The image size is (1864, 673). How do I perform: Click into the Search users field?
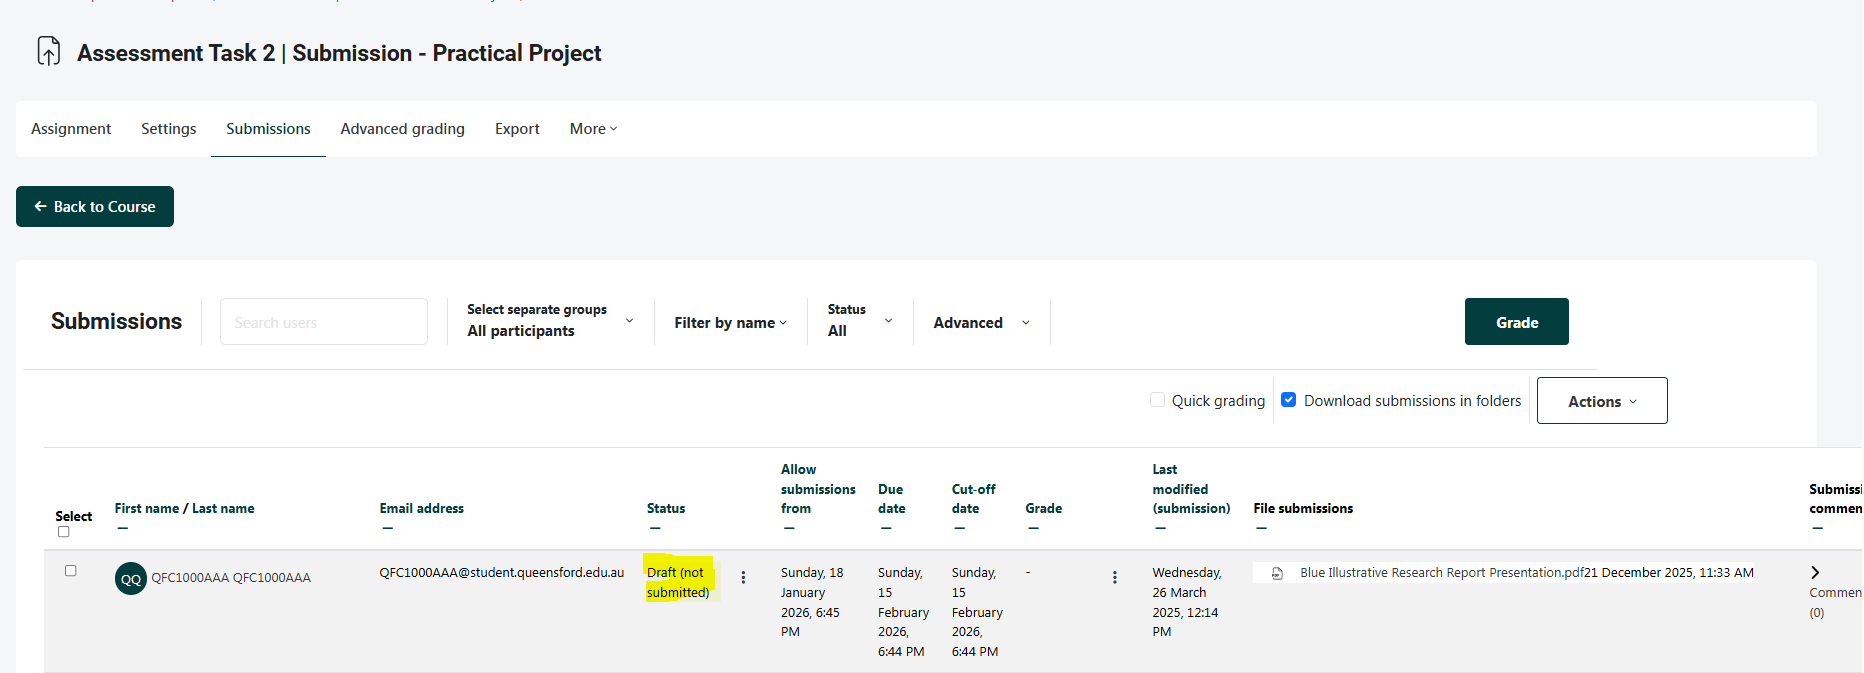tap(323, 322)
